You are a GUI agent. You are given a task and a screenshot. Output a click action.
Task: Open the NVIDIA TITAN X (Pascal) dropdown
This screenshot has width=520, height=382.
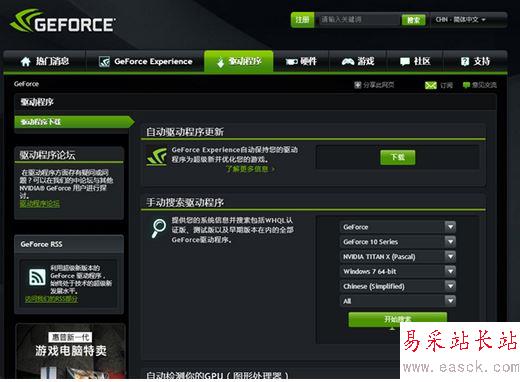click(398, 256)
